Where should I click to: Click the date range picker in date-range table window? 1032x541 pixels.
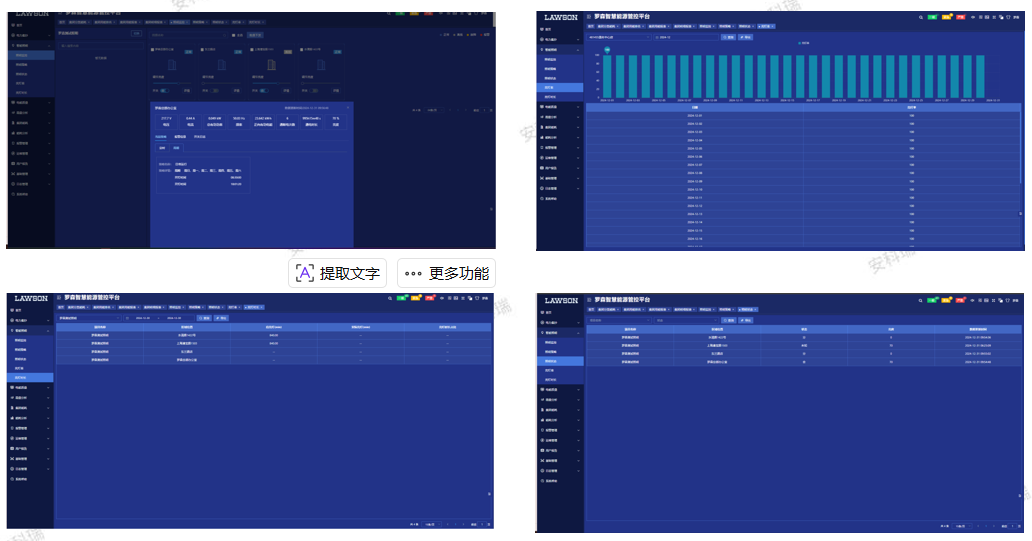click(159, 318)
